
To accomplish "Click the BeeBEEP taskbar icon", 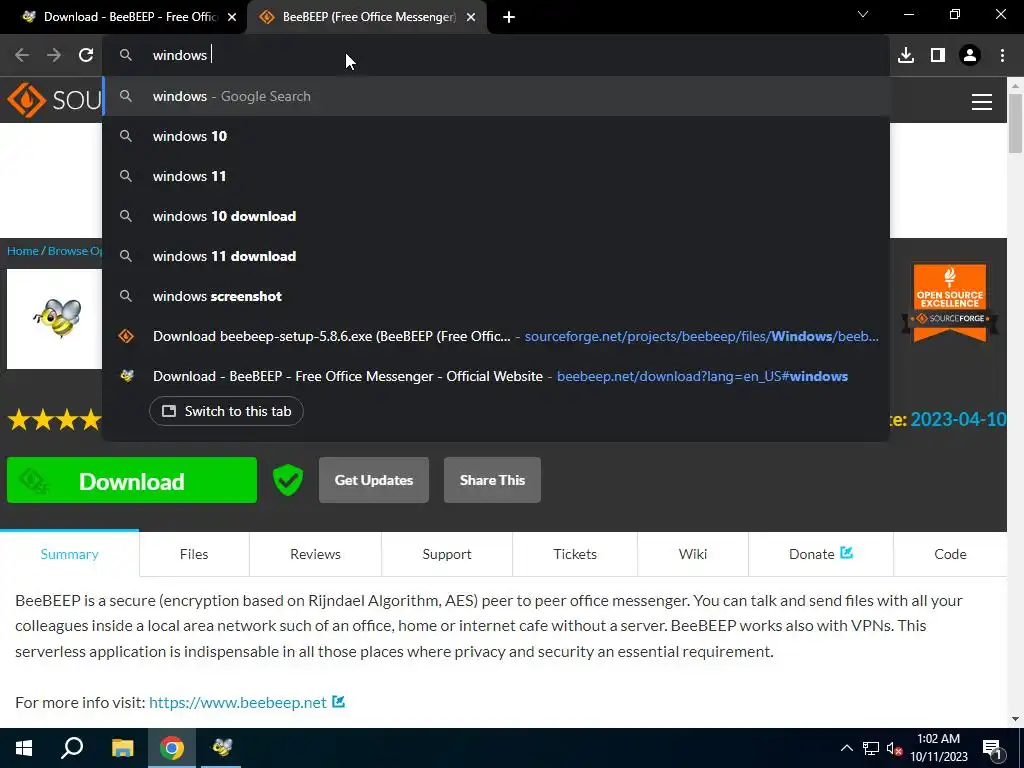I will 222,748.
